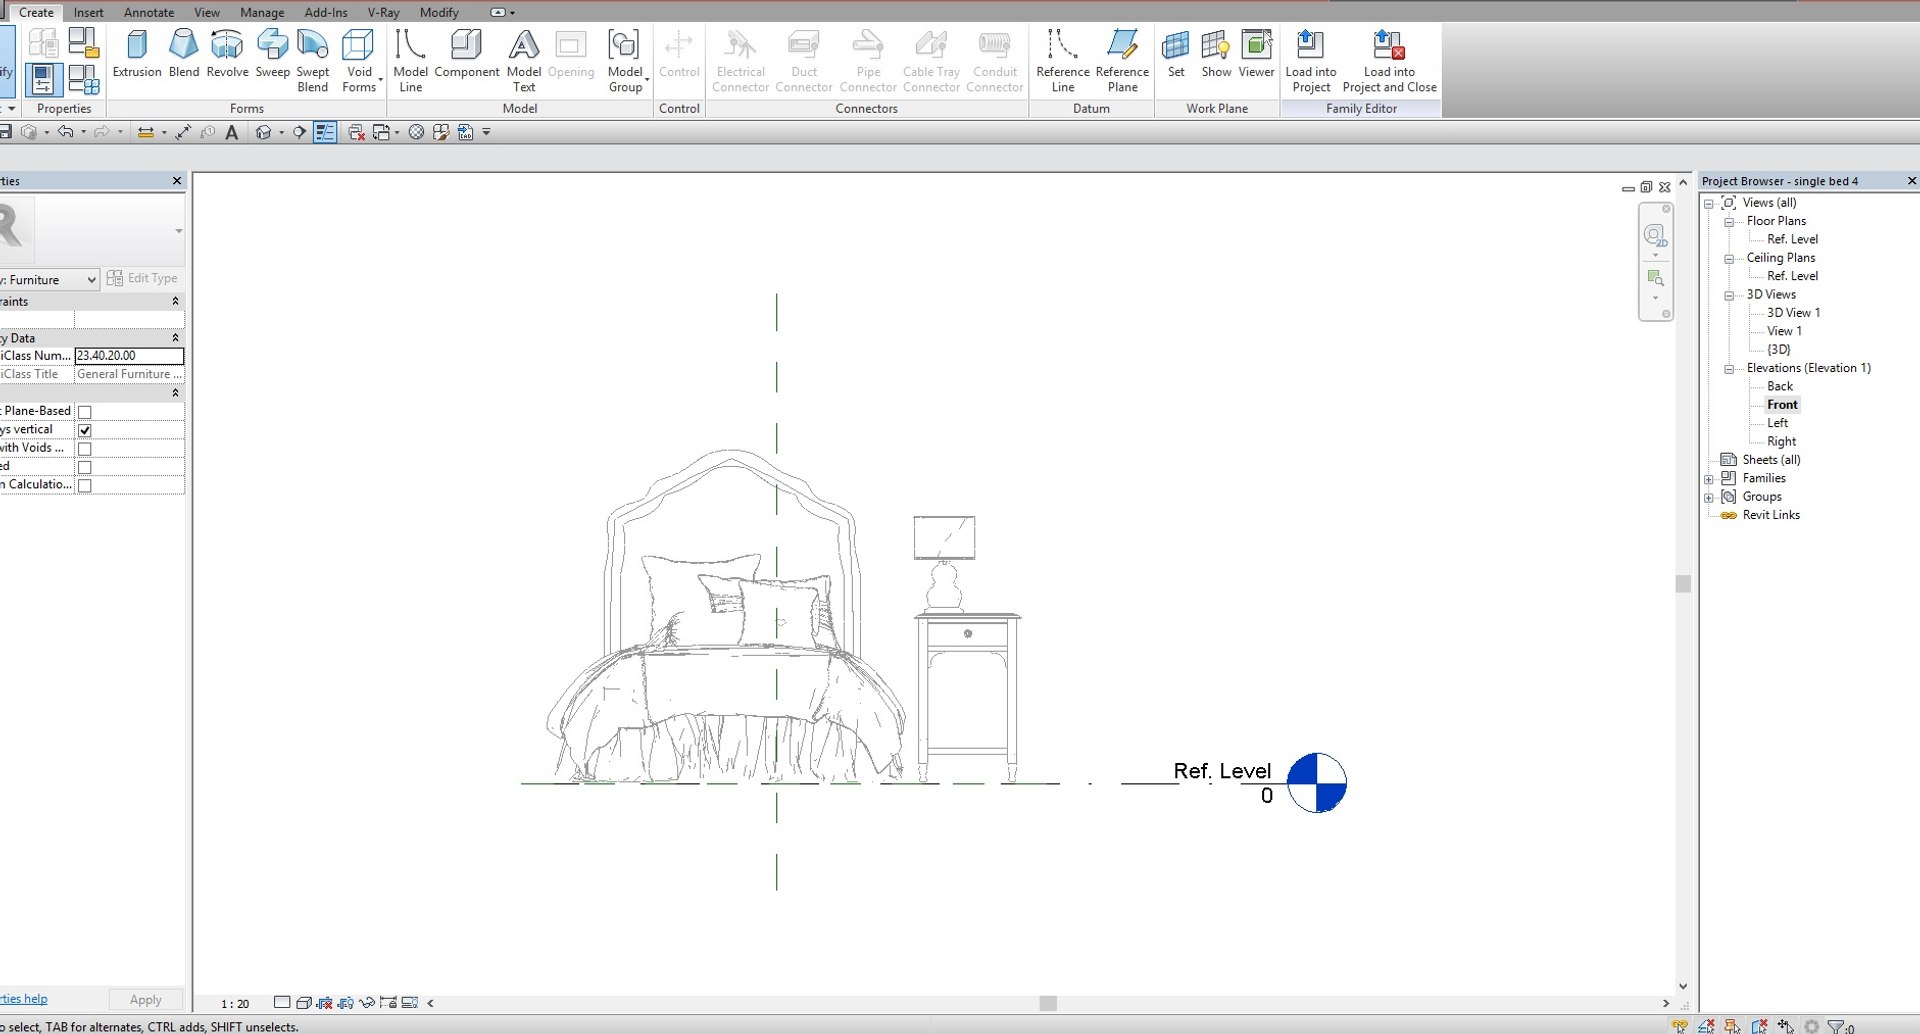Click the vertical scrollbar thumb

(1683, 583)
